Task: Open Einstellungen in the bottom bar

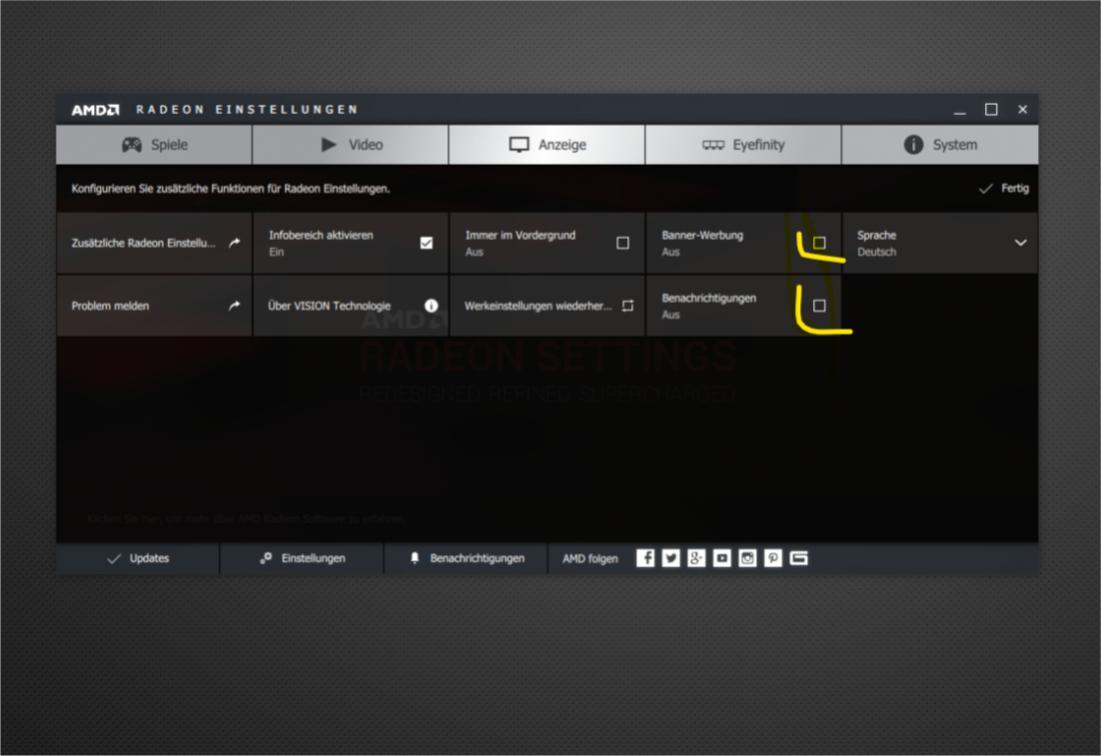Action: click(x=302, y=559)
